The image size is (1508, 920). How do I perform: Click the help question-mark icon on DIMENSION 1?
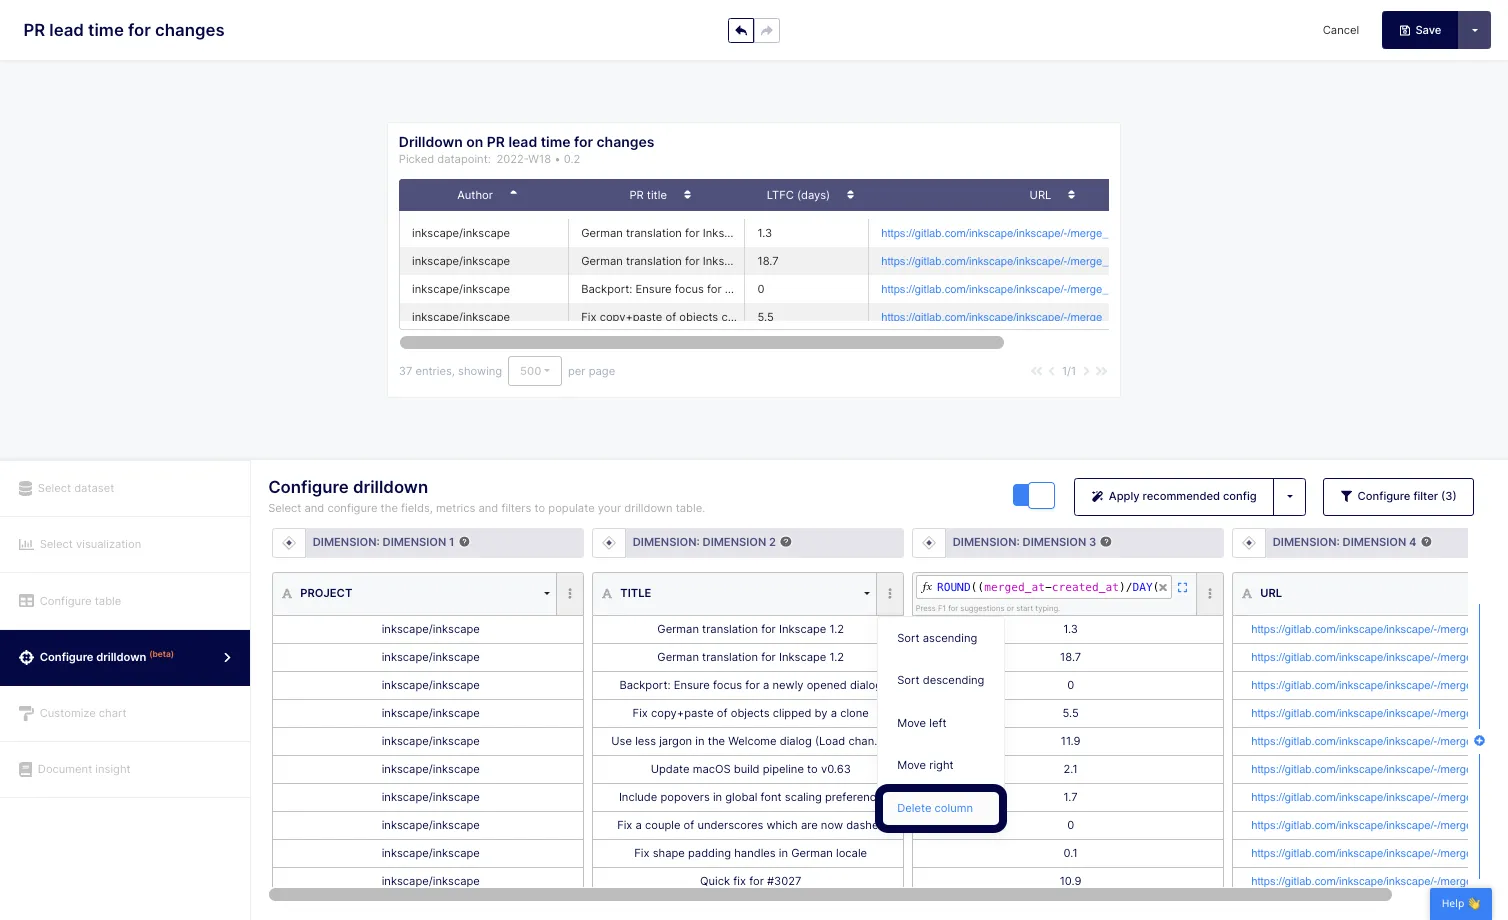[x=465, y=542]
